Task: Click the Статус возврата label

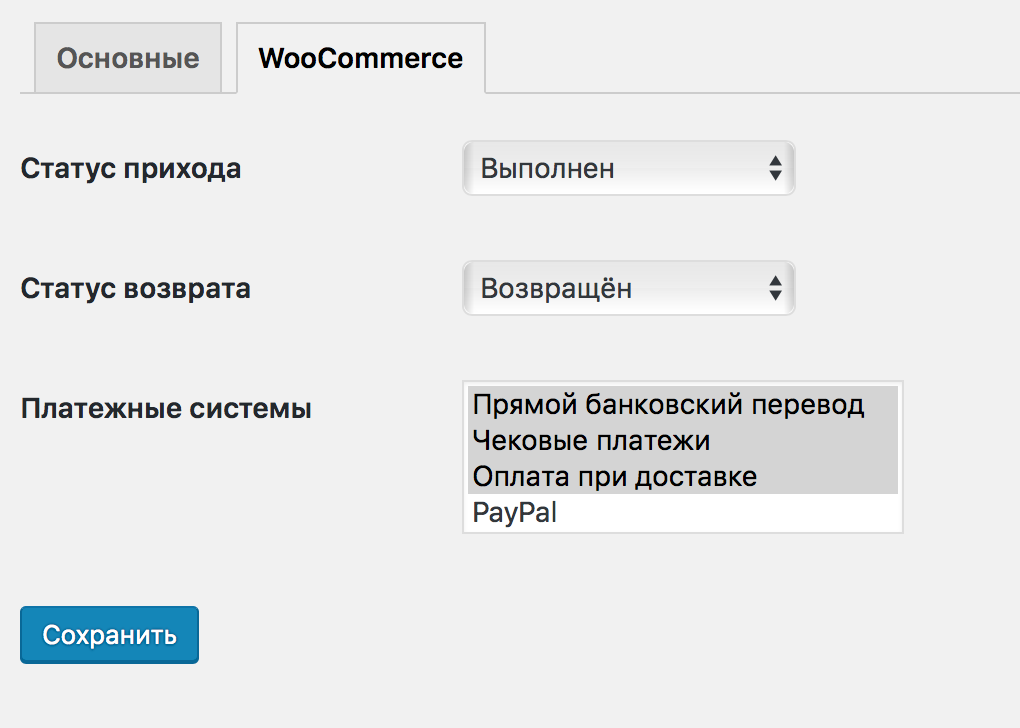Action: click(135, 288)
